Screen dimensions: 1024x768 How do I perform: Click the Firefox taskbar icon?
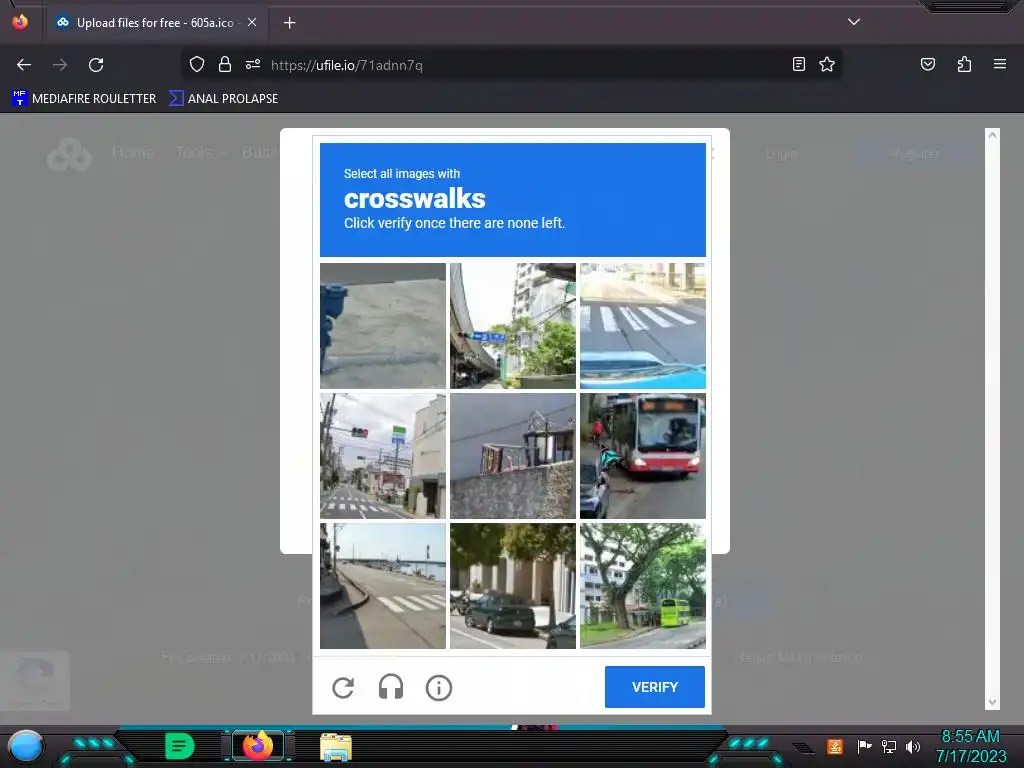(258, 746)
